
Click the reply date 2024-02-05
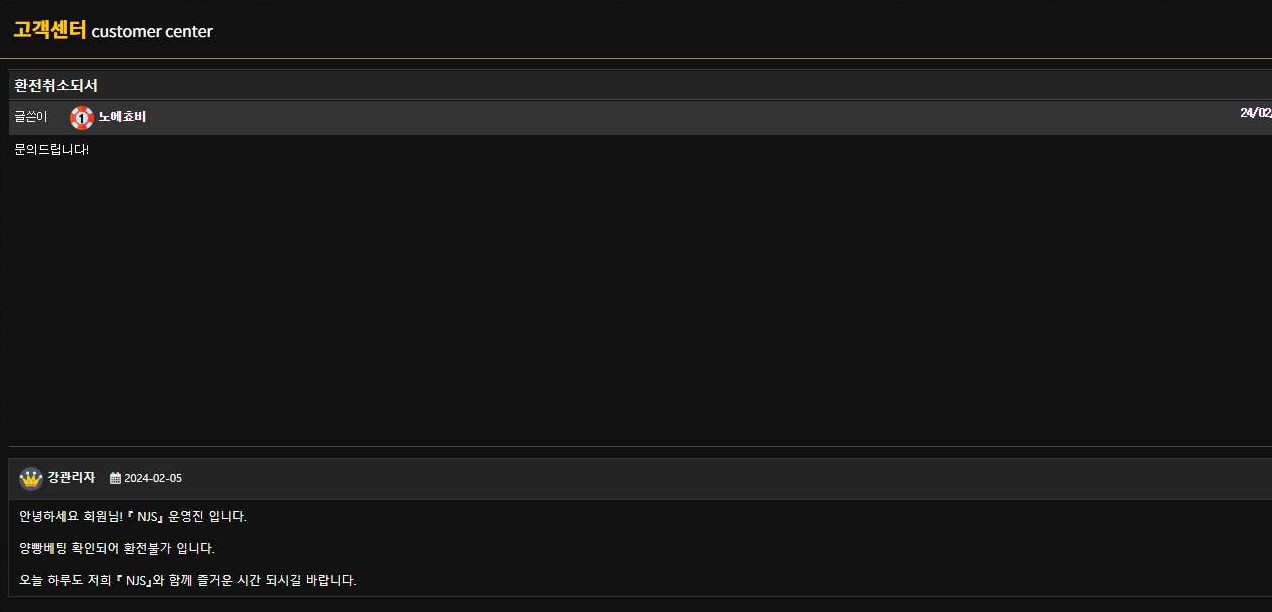[x=153, y=479]
